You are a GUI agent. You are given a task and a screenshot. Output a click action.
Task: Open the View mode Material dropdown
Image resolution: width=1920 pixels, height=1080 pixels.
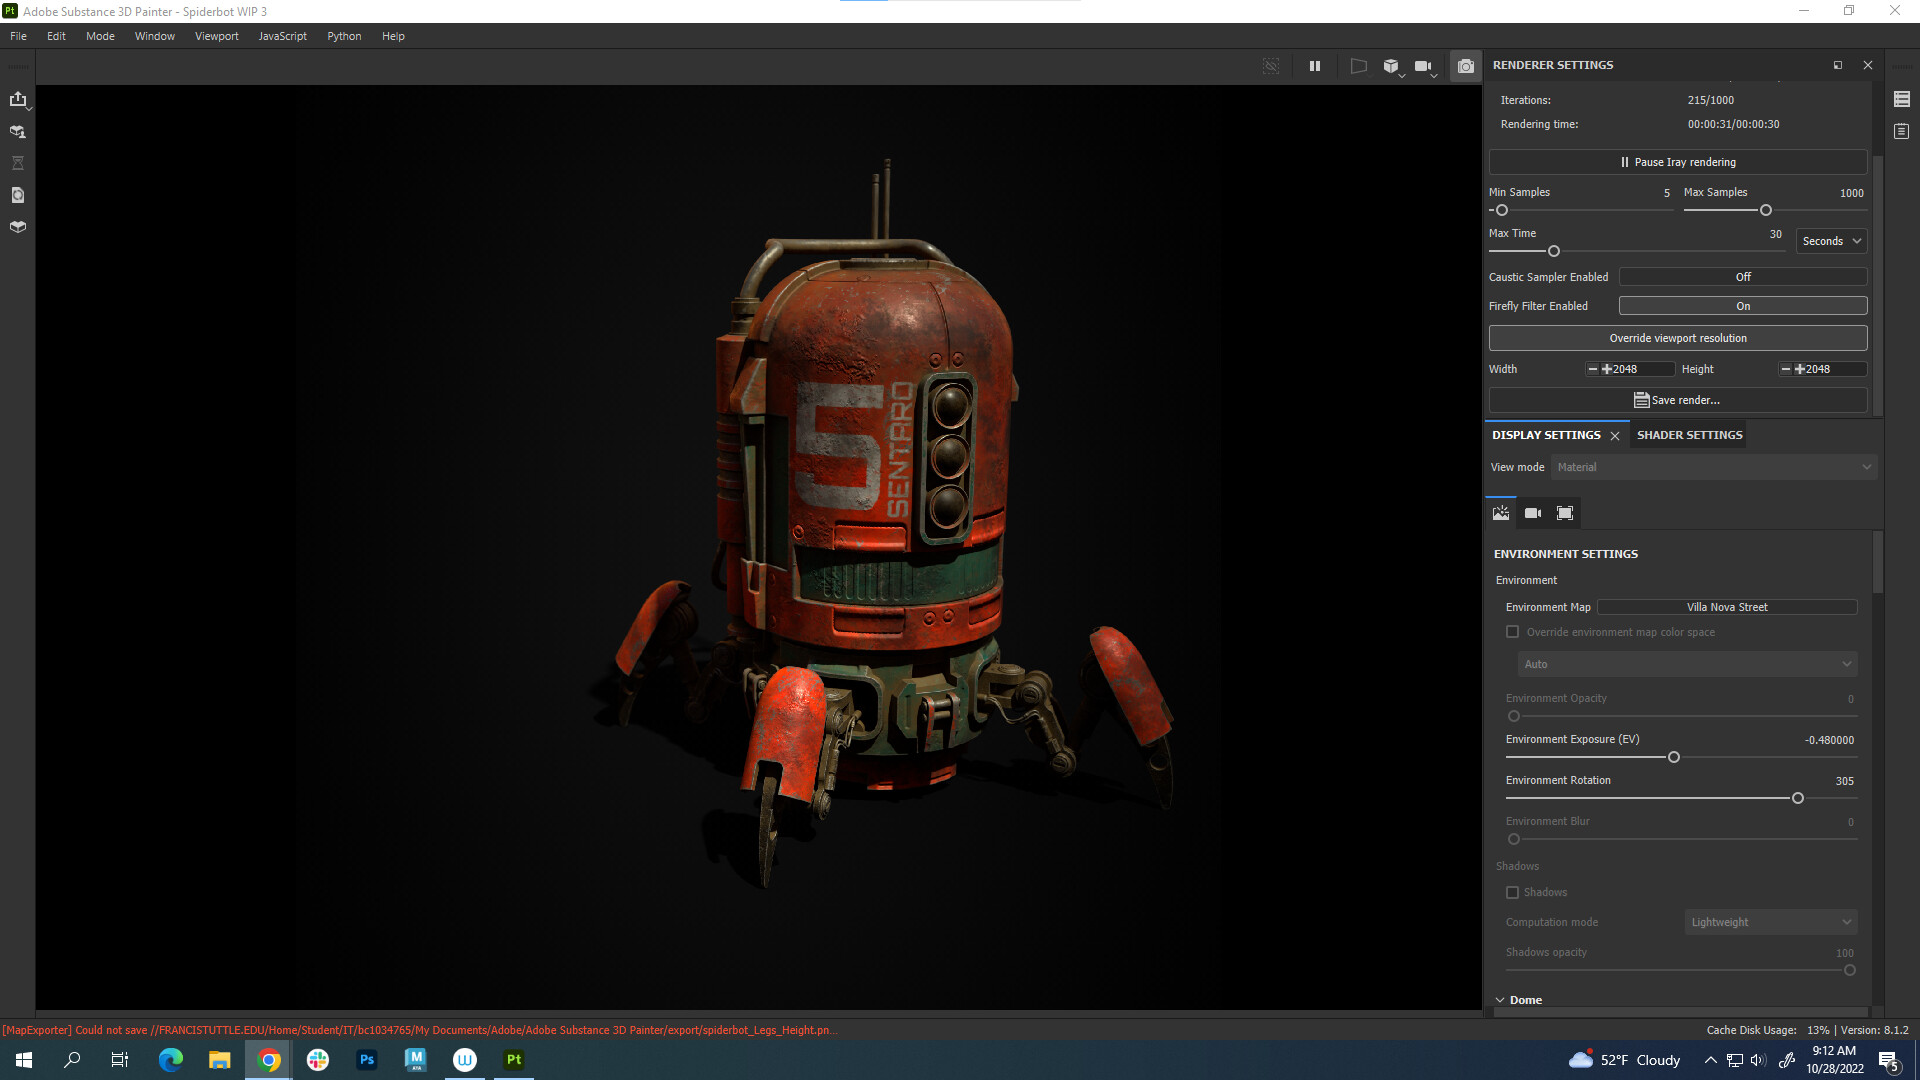(1712, 467)
